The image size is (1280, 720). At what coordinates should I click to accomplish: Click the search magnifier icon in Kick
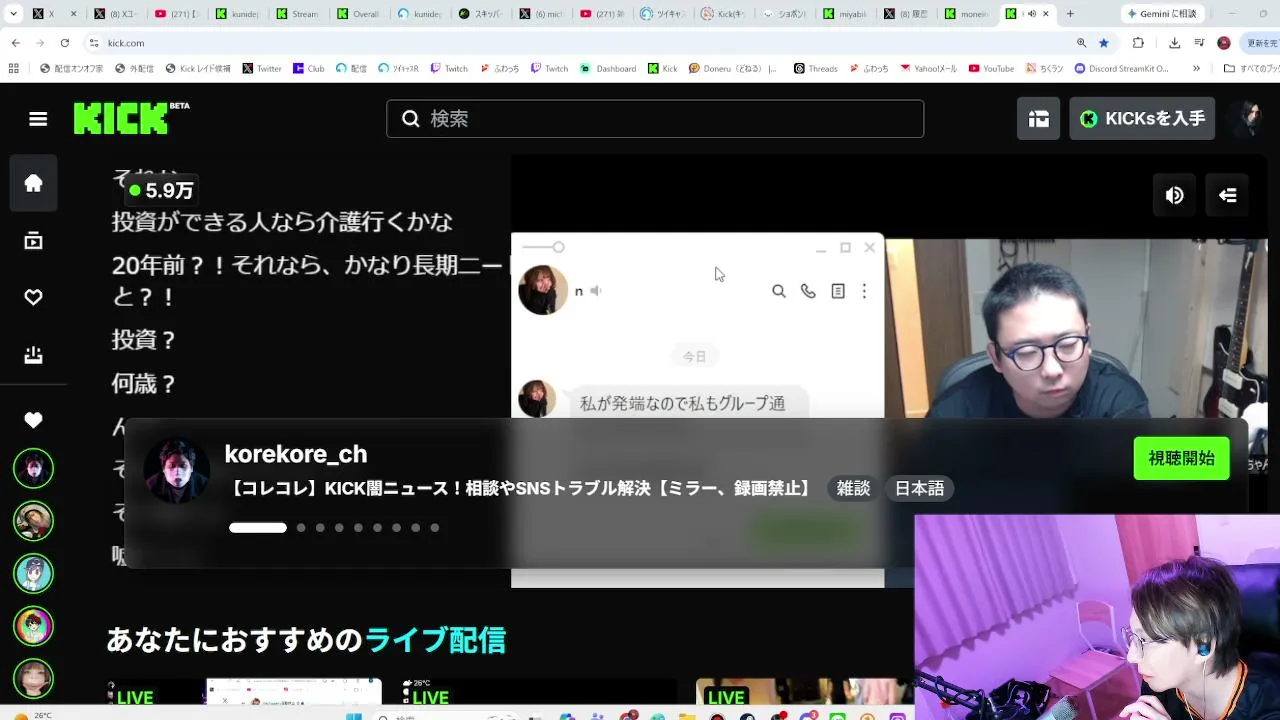411,119
